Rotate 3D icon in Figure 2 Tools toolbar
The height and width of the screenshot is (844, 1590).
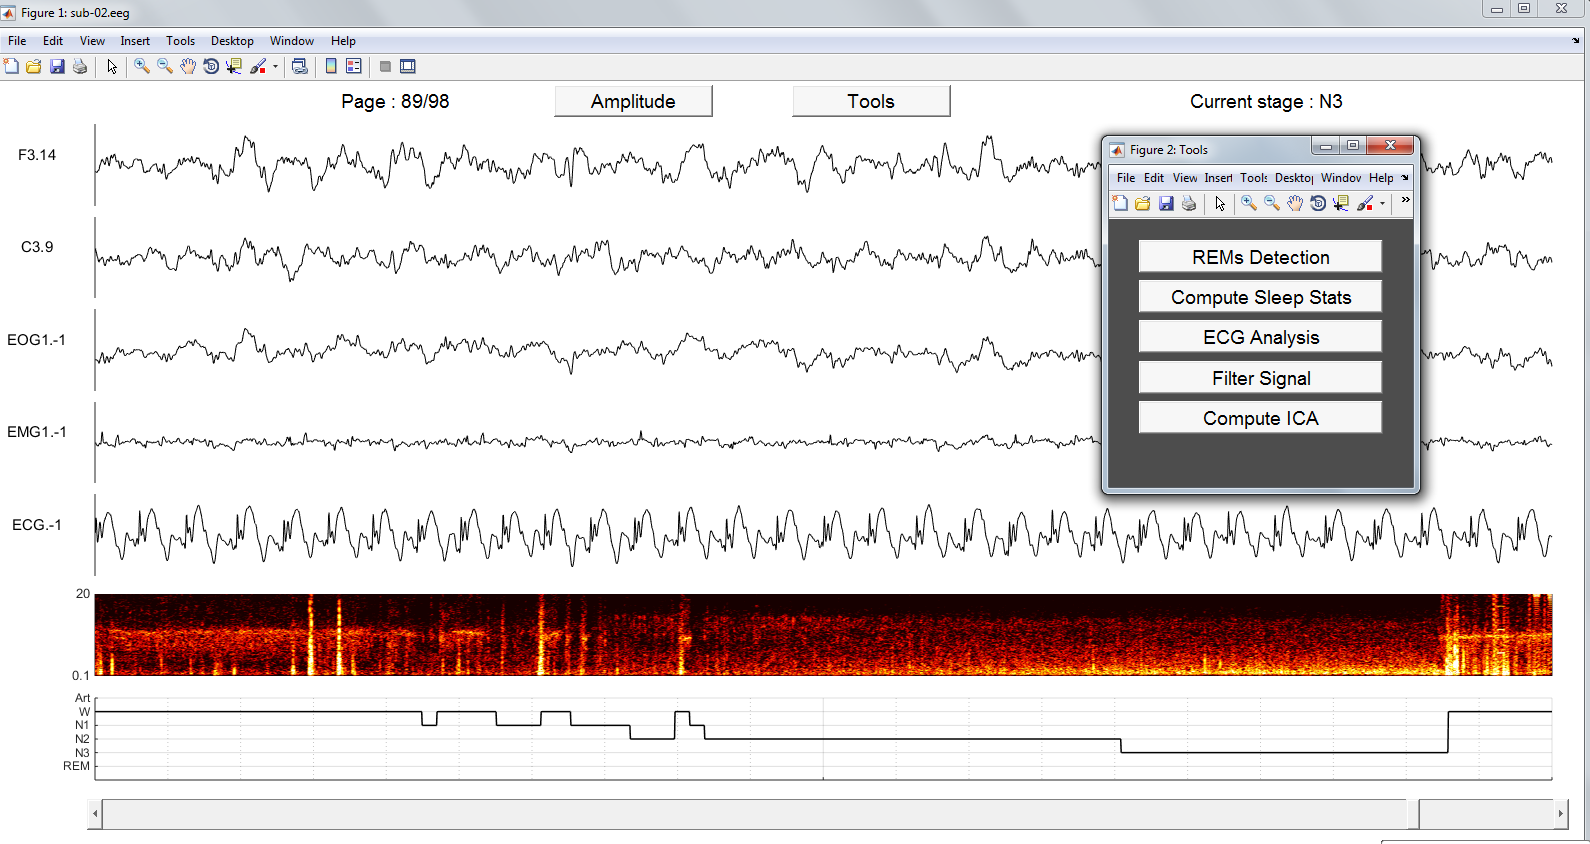(x=1318, y=204)
